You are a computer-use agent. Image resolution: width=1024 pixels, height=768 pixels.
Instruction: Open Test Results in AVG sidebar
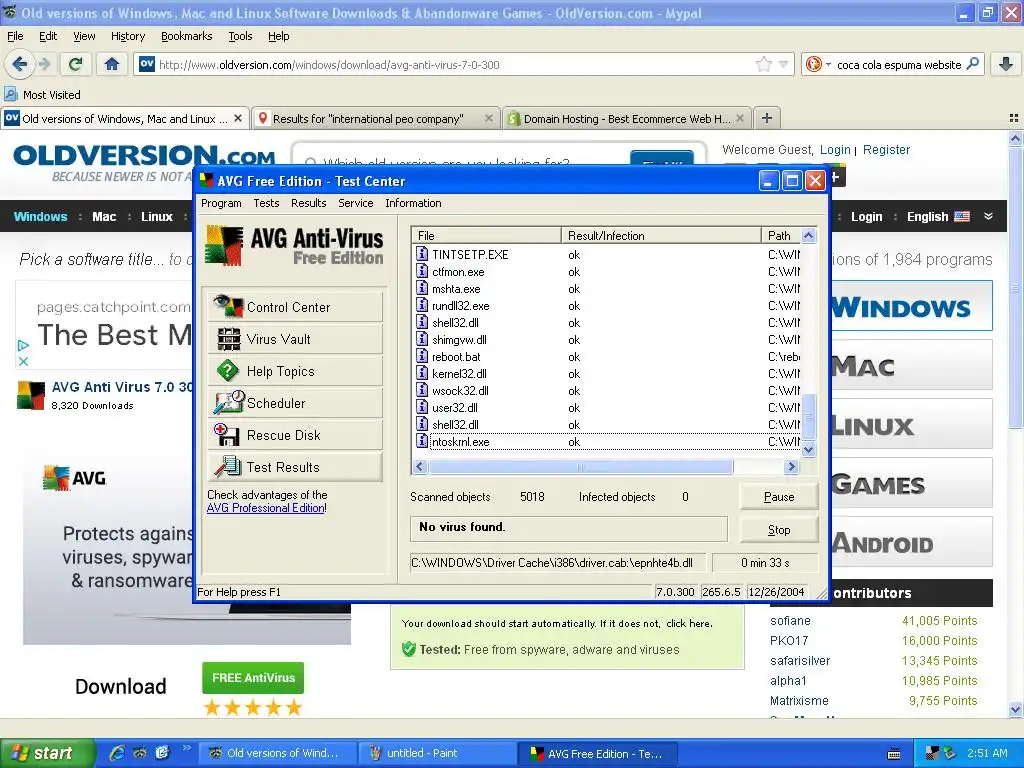[x=295, y=467]
